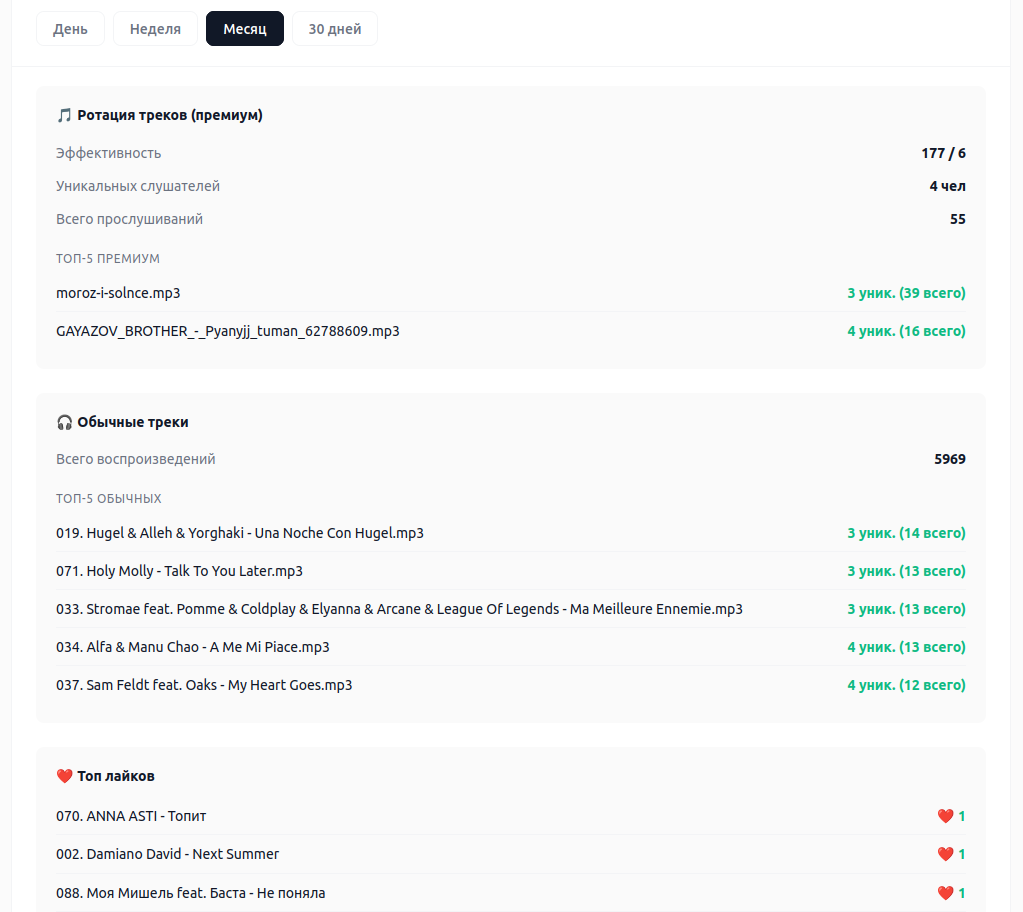Image resolution: width=1023 pixels, height=912 pixels.
Task: Select the 30 дней period tab
Action: point(335,29)
